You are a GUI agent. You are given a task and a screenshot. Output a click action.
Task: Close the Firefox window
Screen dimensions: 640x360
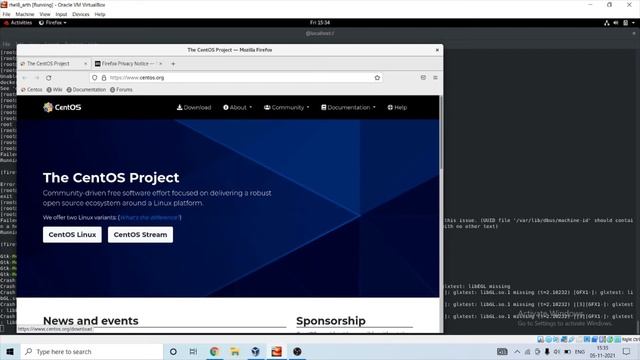[x=437, y=50]
